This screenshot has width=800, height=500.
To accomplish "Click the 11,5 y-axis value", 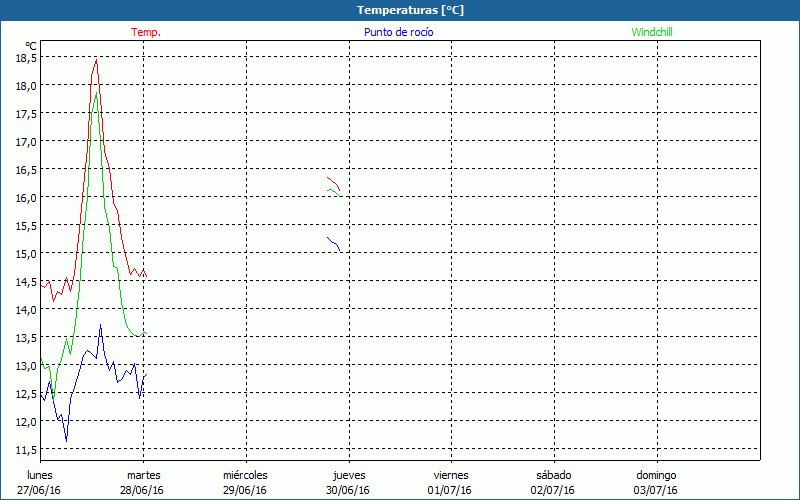I will point(26,450).
